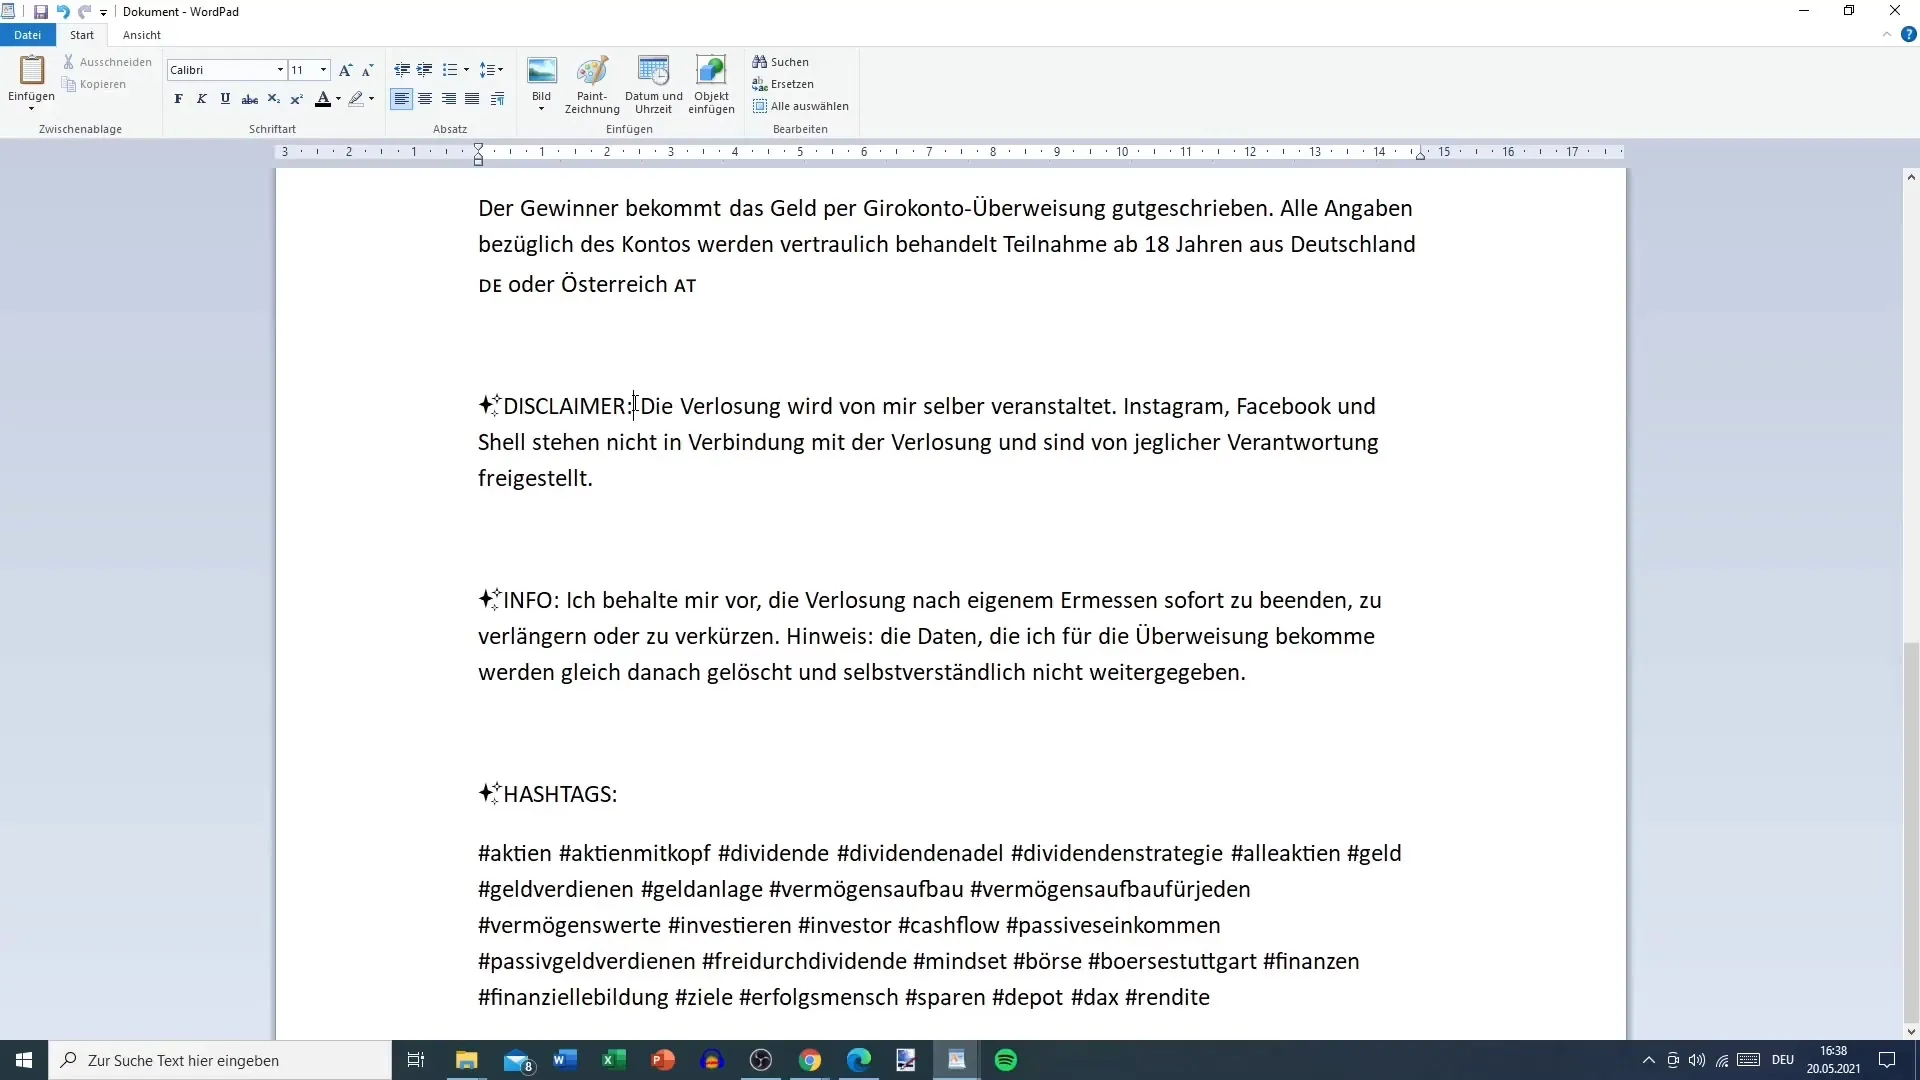
Task: Click the Einfügen clipboard paste icon
Action: pyautogui.click(x=32, y=71)
